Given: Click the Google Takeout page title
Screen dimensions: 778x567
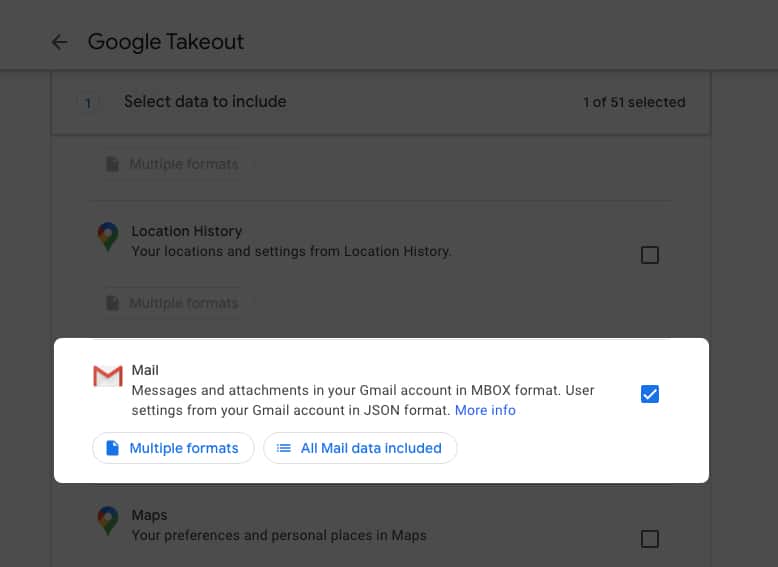Looking at the screenshot, I should click(x=166, y=42).
